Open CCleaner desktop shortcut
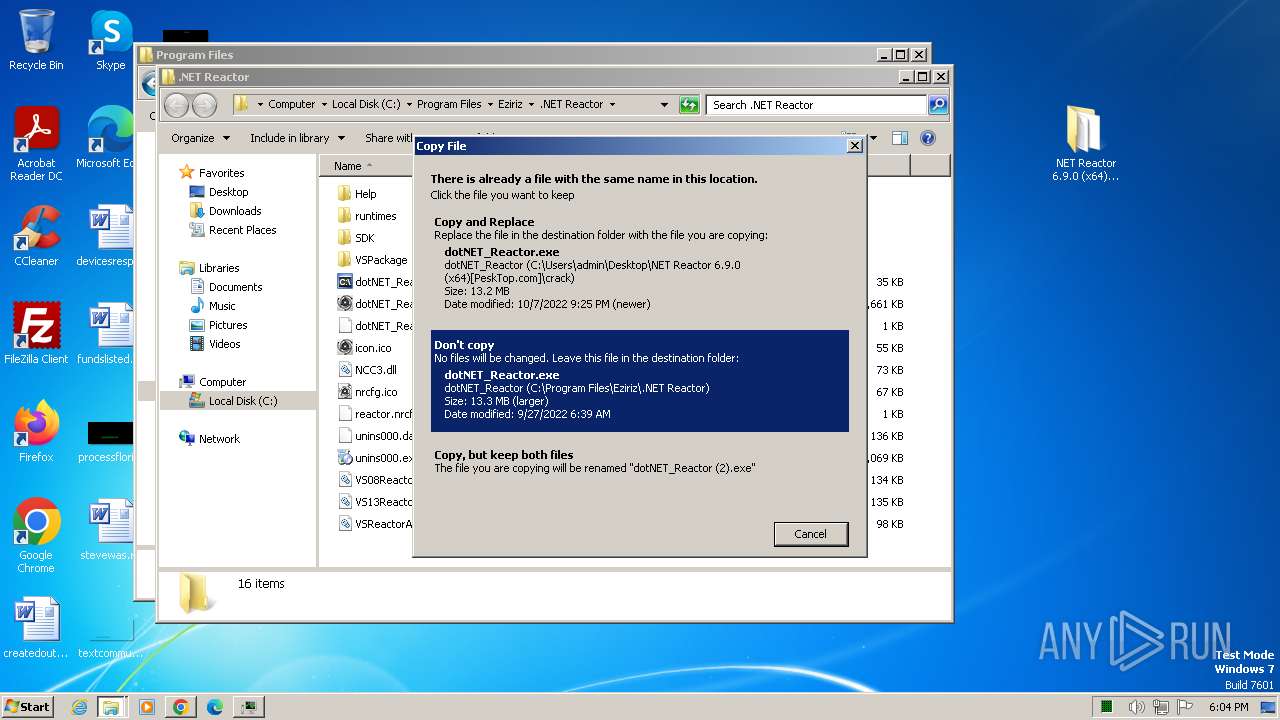Image resolution: width=1280 pixels, height=720 pixels. pyautogui.click(x=36, y=236)
